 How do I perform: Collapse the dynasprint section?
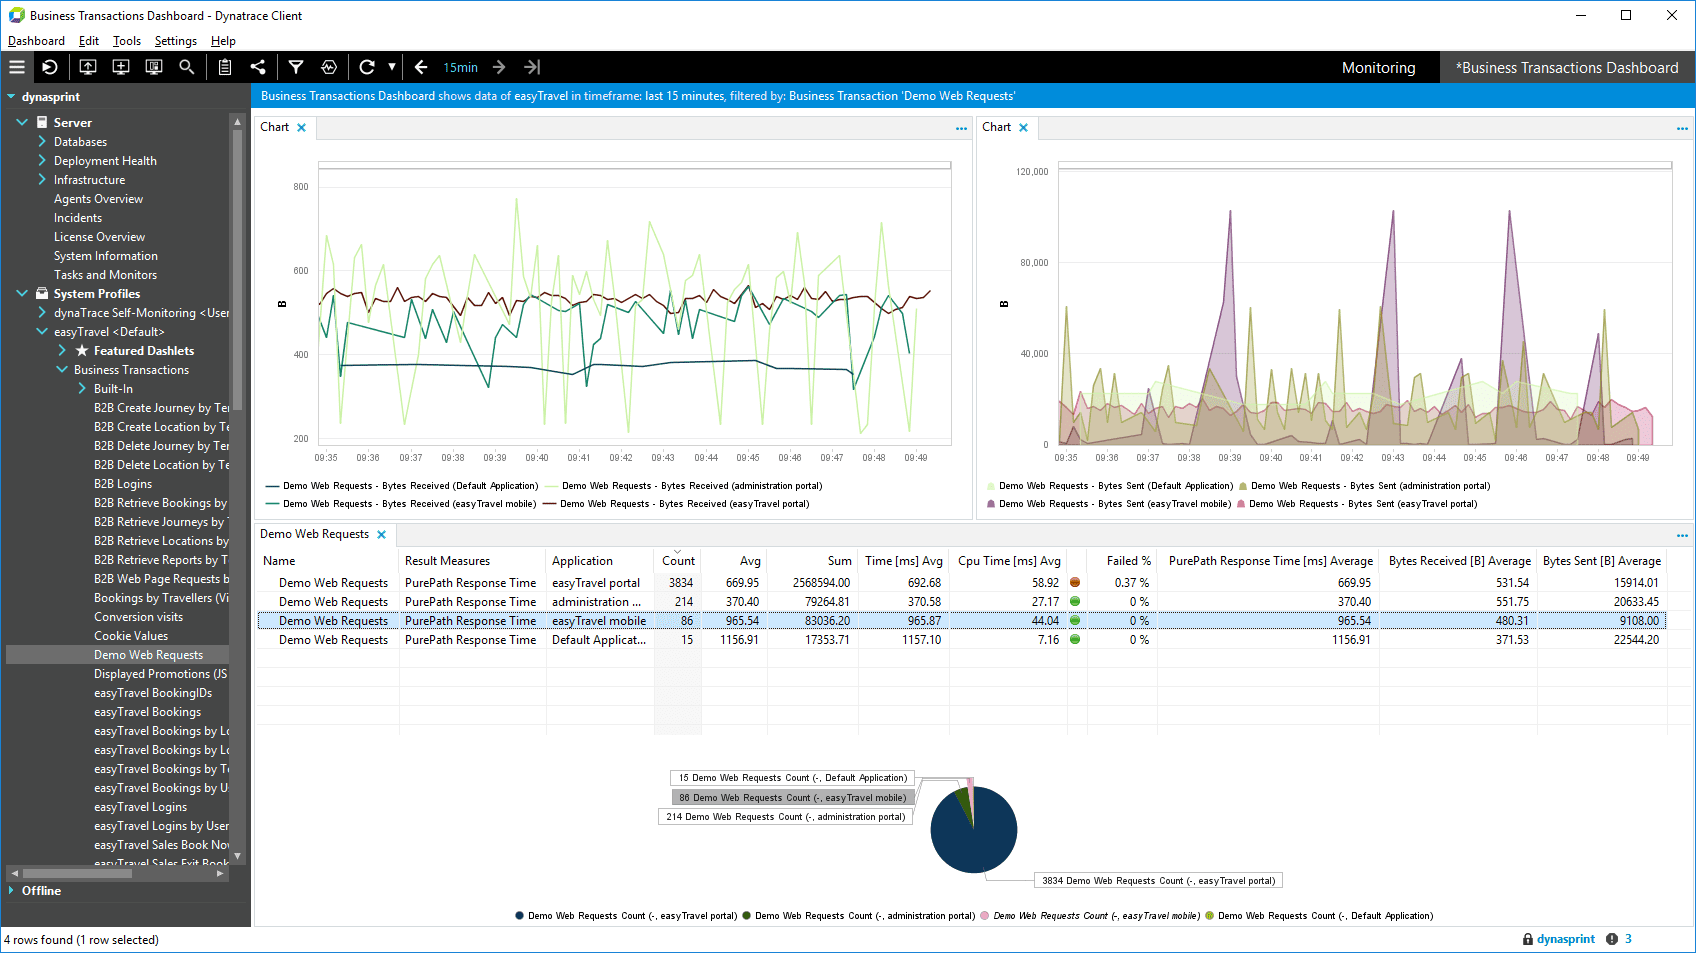point(11,97)
